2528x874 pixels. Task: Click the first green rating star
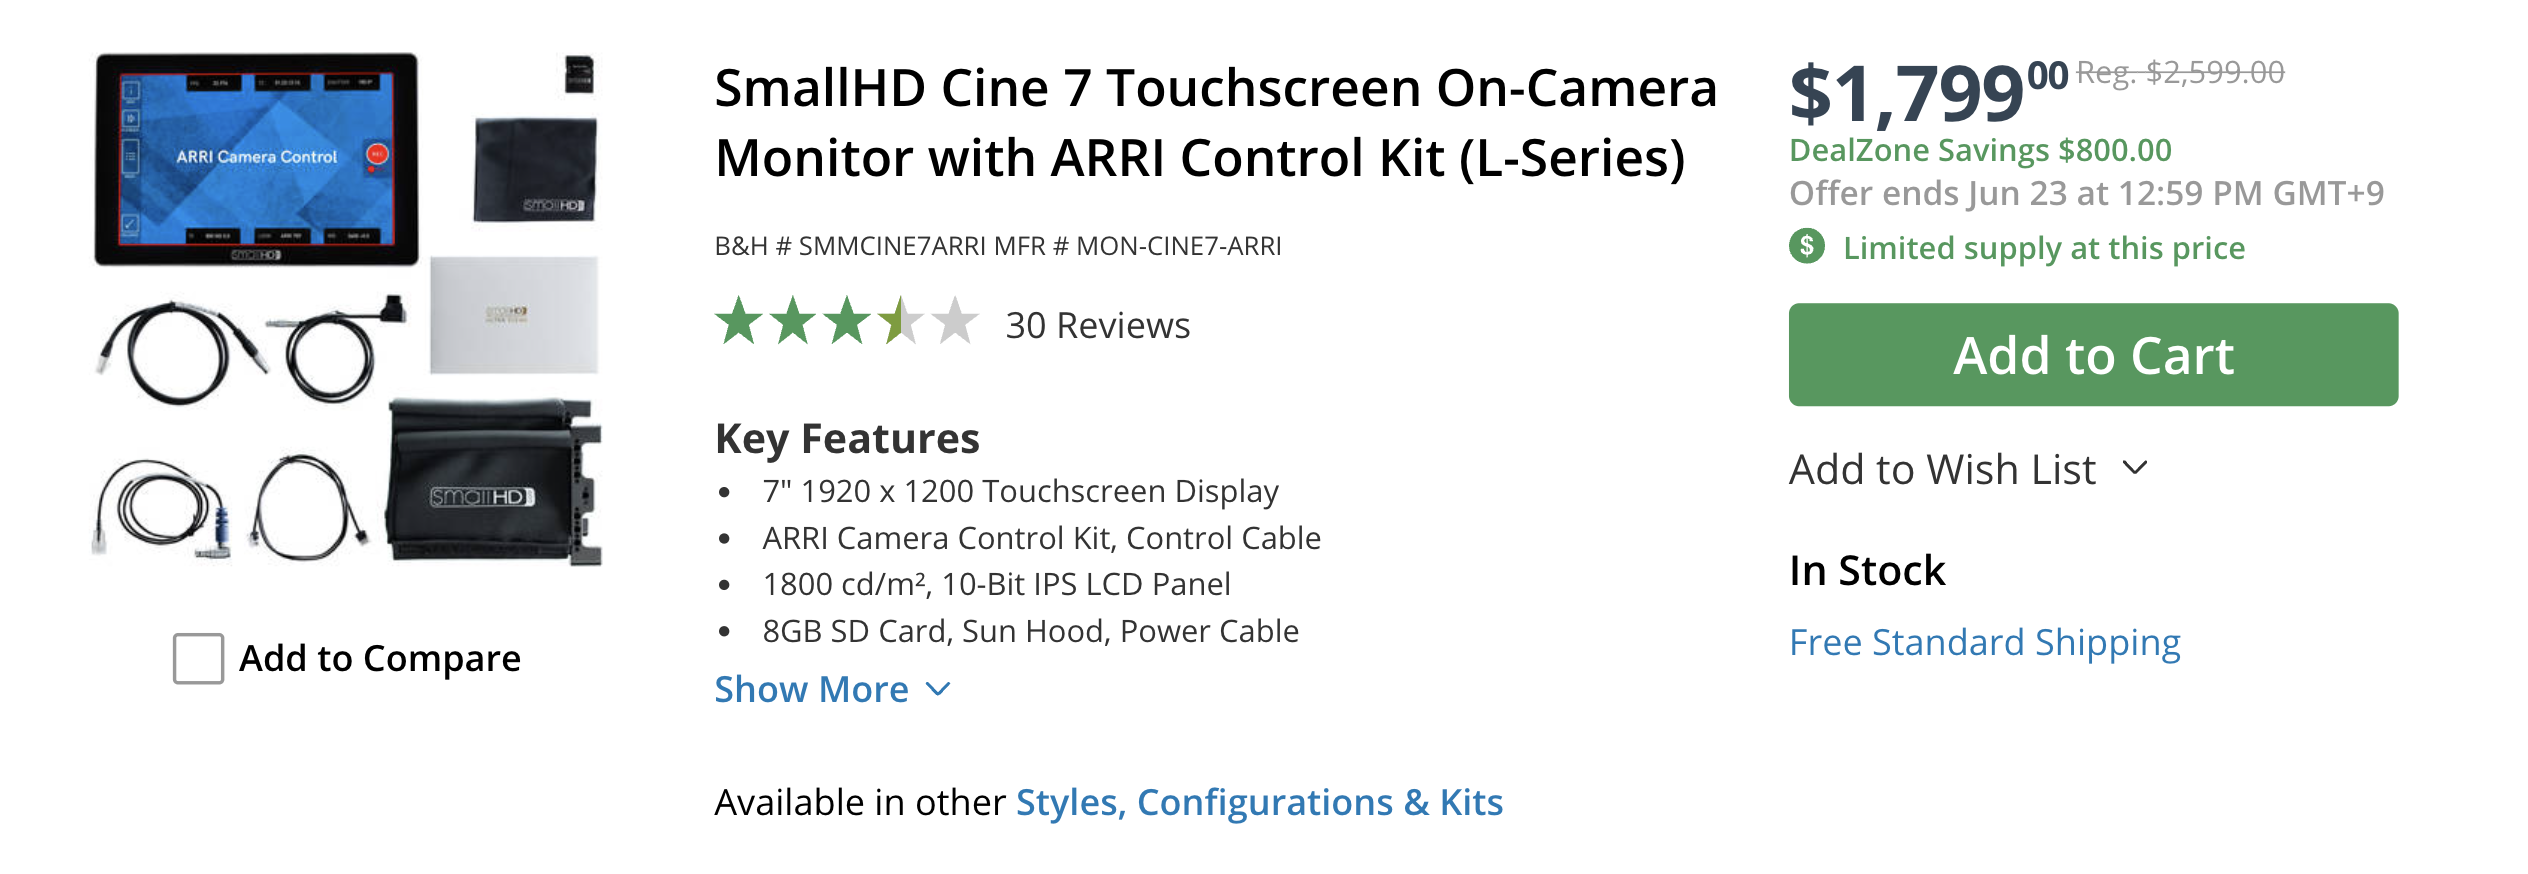(x=739, y=321)
